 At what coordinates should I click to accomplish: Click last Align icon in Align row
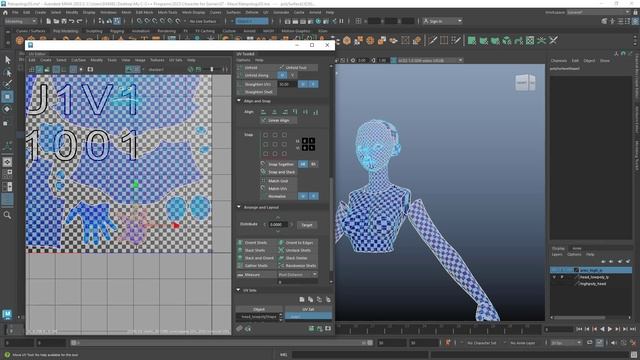[316, 112]
